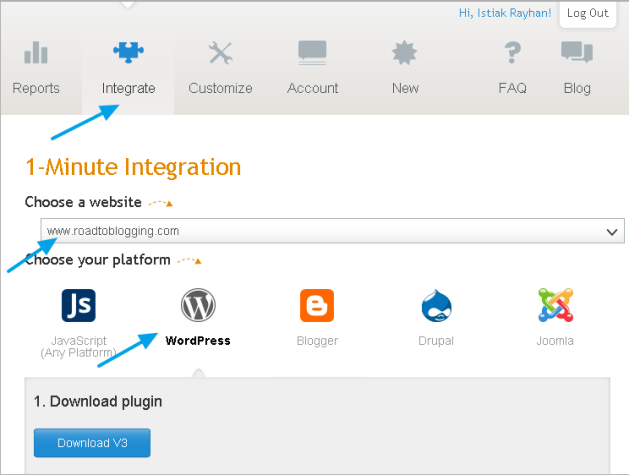
Task: Click the Joomla platform label
Action: 555,341
